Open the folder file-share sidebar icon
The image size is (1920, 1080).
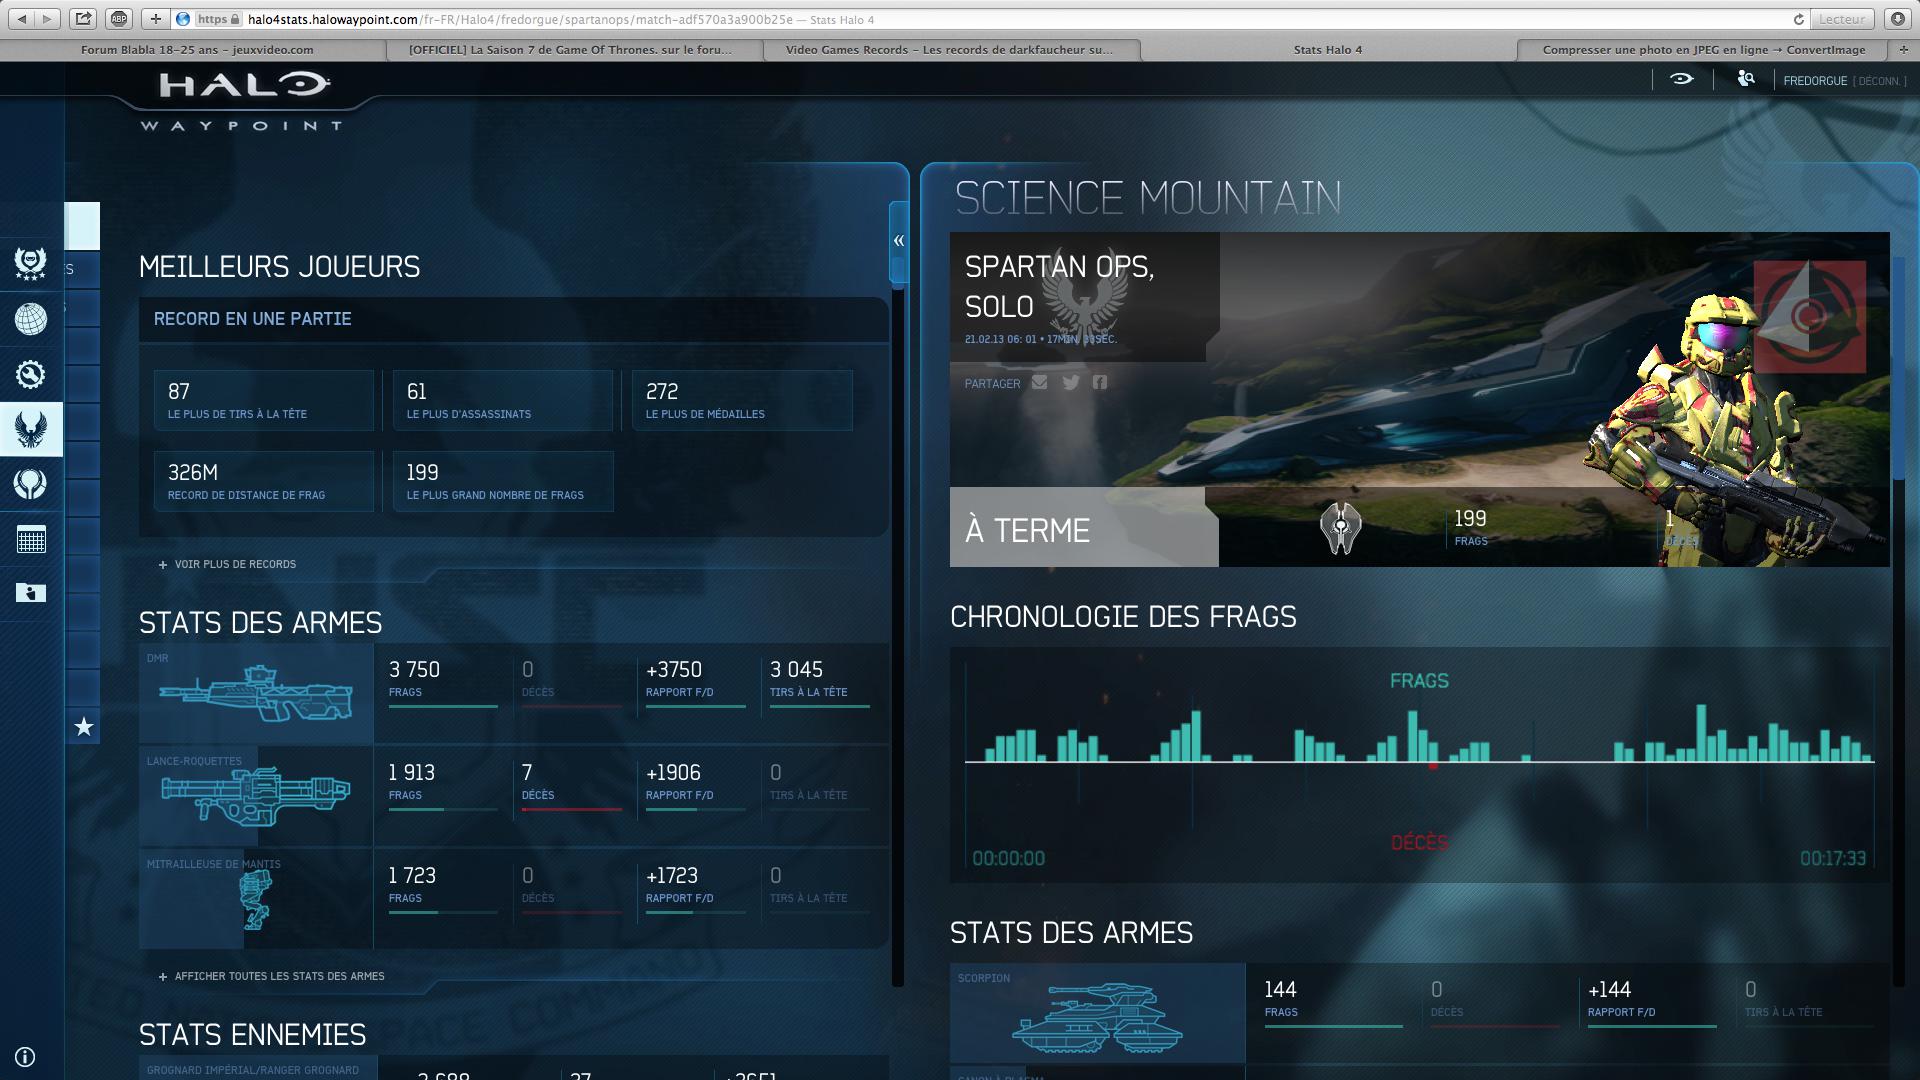(31, 593)
